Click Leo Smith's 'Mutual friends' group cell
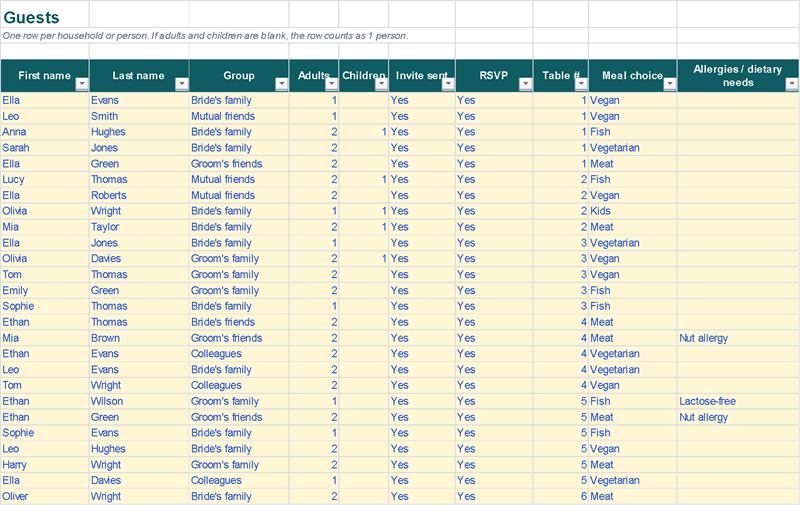 click(x=239, y=116)
